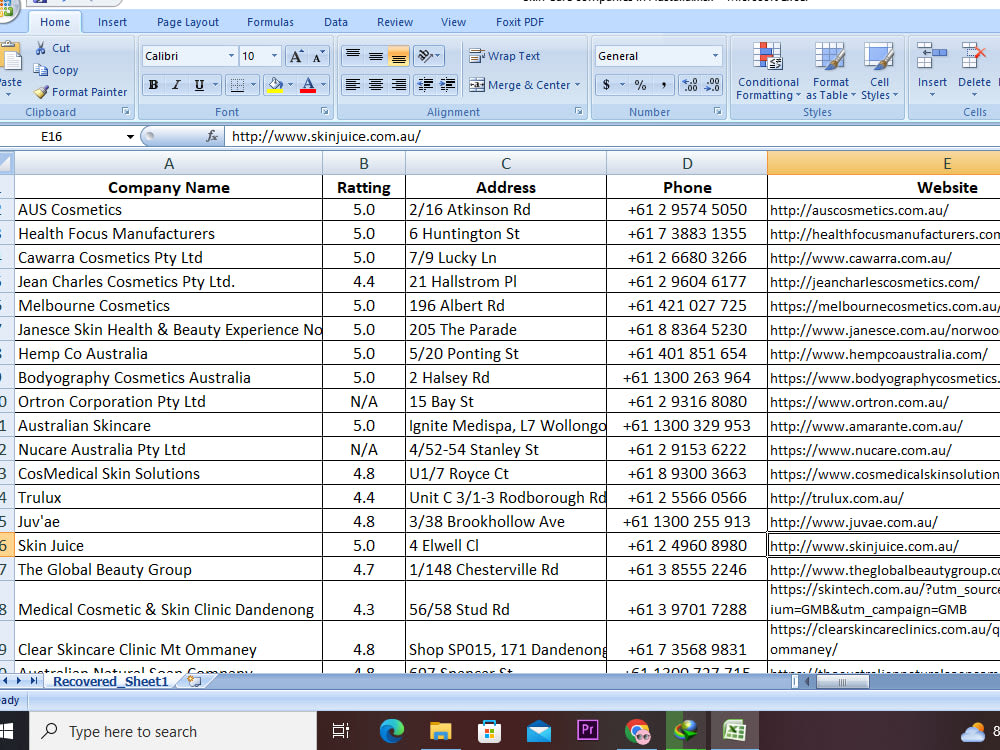Open the Font dropdown showing Calibri
The image size is (1000, 750).
[188, 55]
